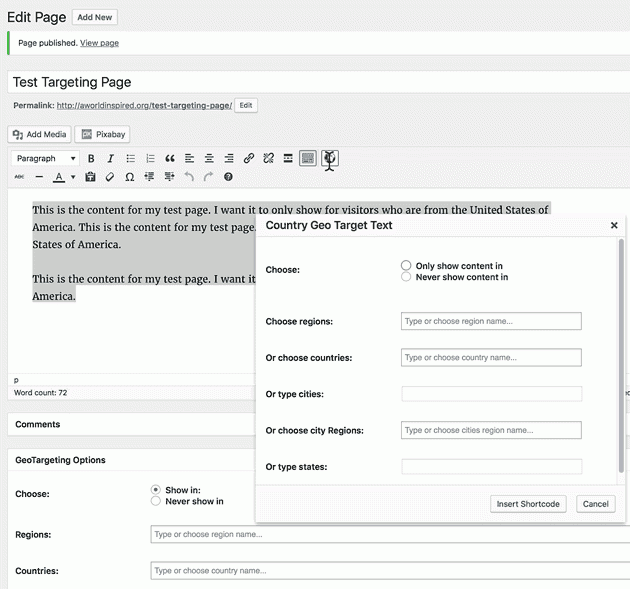Image resolution: width=630 pixels, height=589 pixels.
Task: Toggle italic formatting in editor toolbar
Action: (x=110, y=159)
